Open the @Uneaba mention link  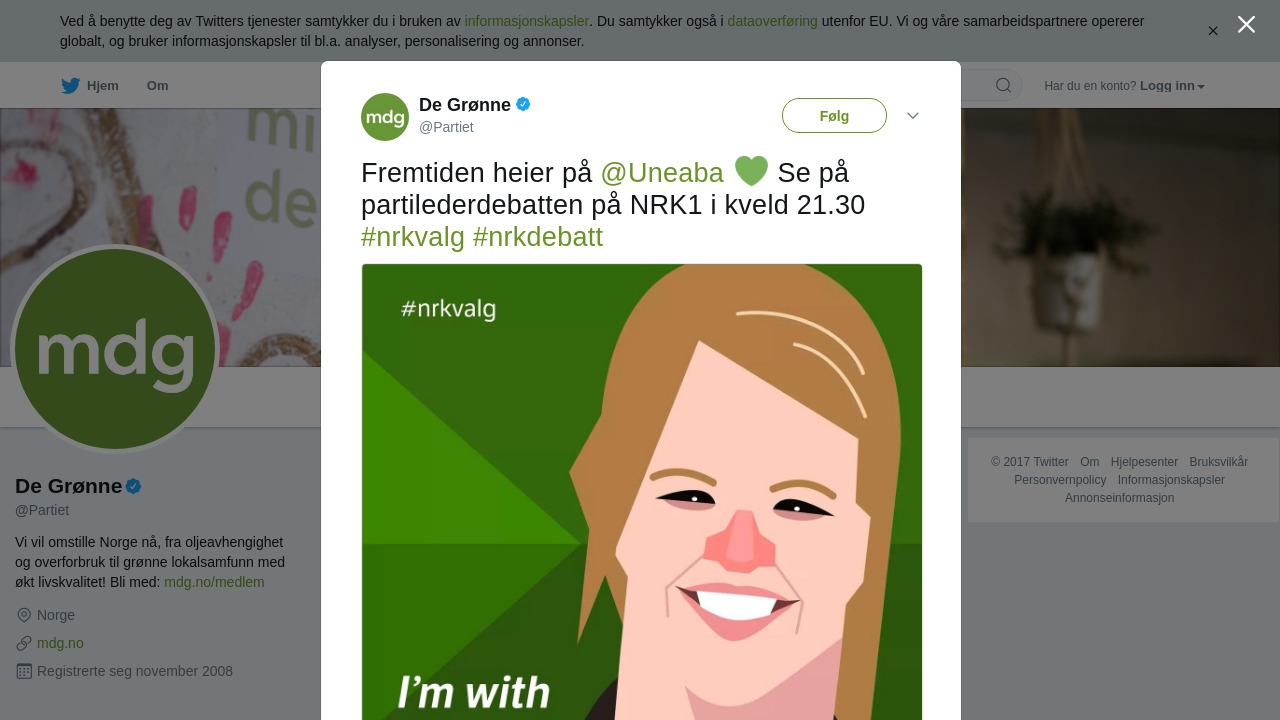click(662, 173)
